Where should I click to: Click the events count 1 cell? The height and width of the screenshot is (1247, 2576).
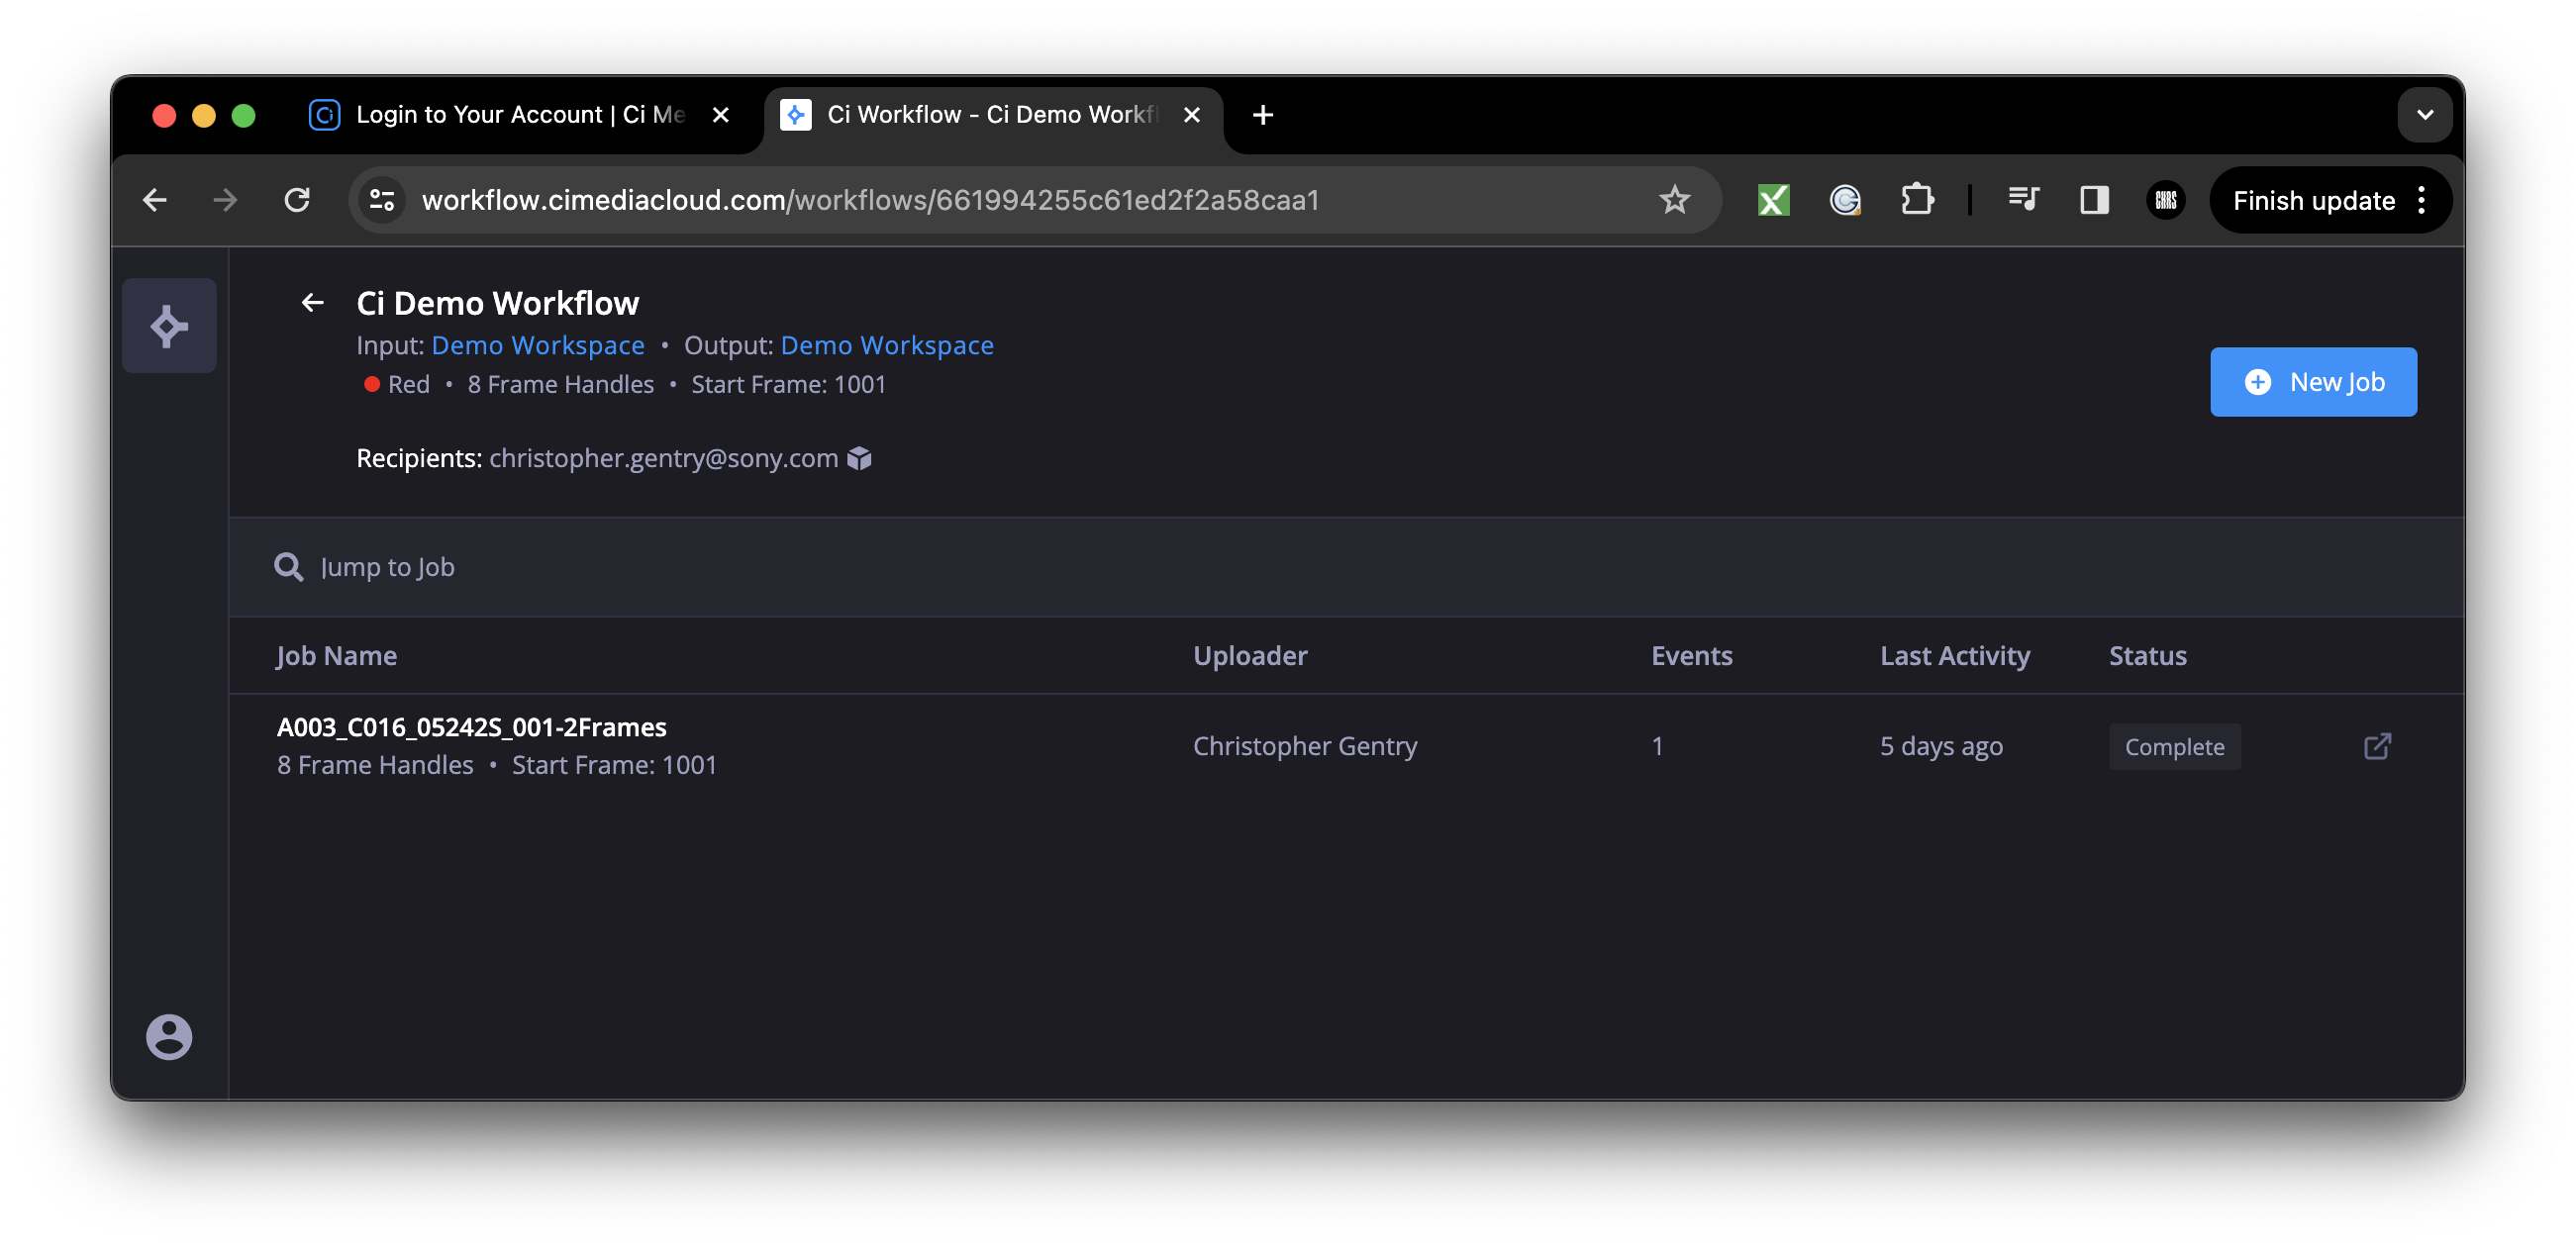point(1656,746)
